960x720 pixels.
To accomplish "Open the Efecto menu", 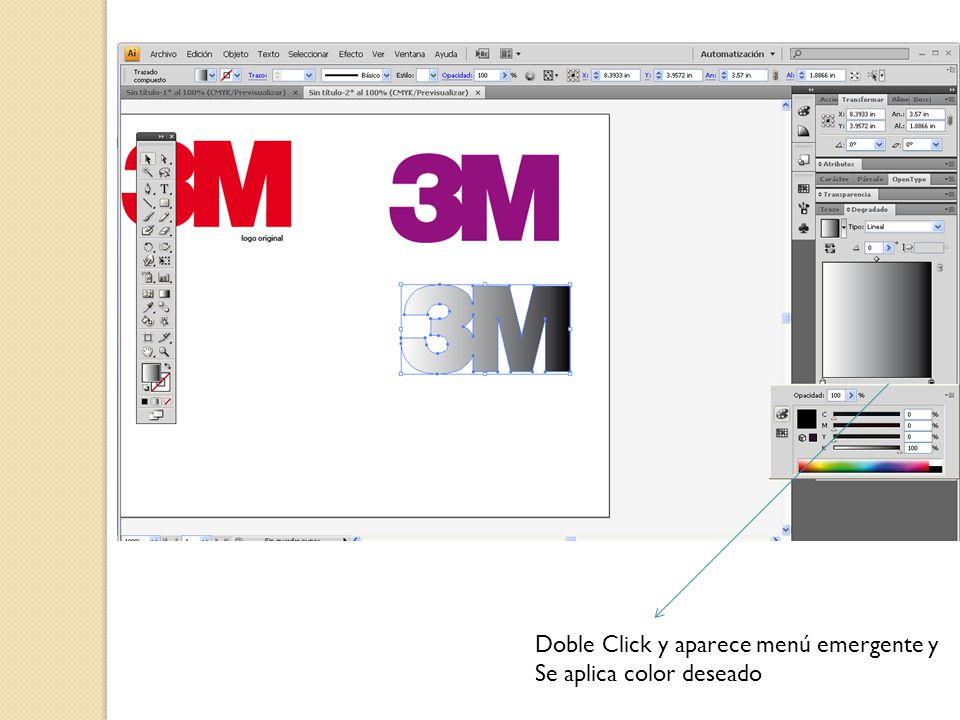I will pyautogui.click(x=351, y=54).
